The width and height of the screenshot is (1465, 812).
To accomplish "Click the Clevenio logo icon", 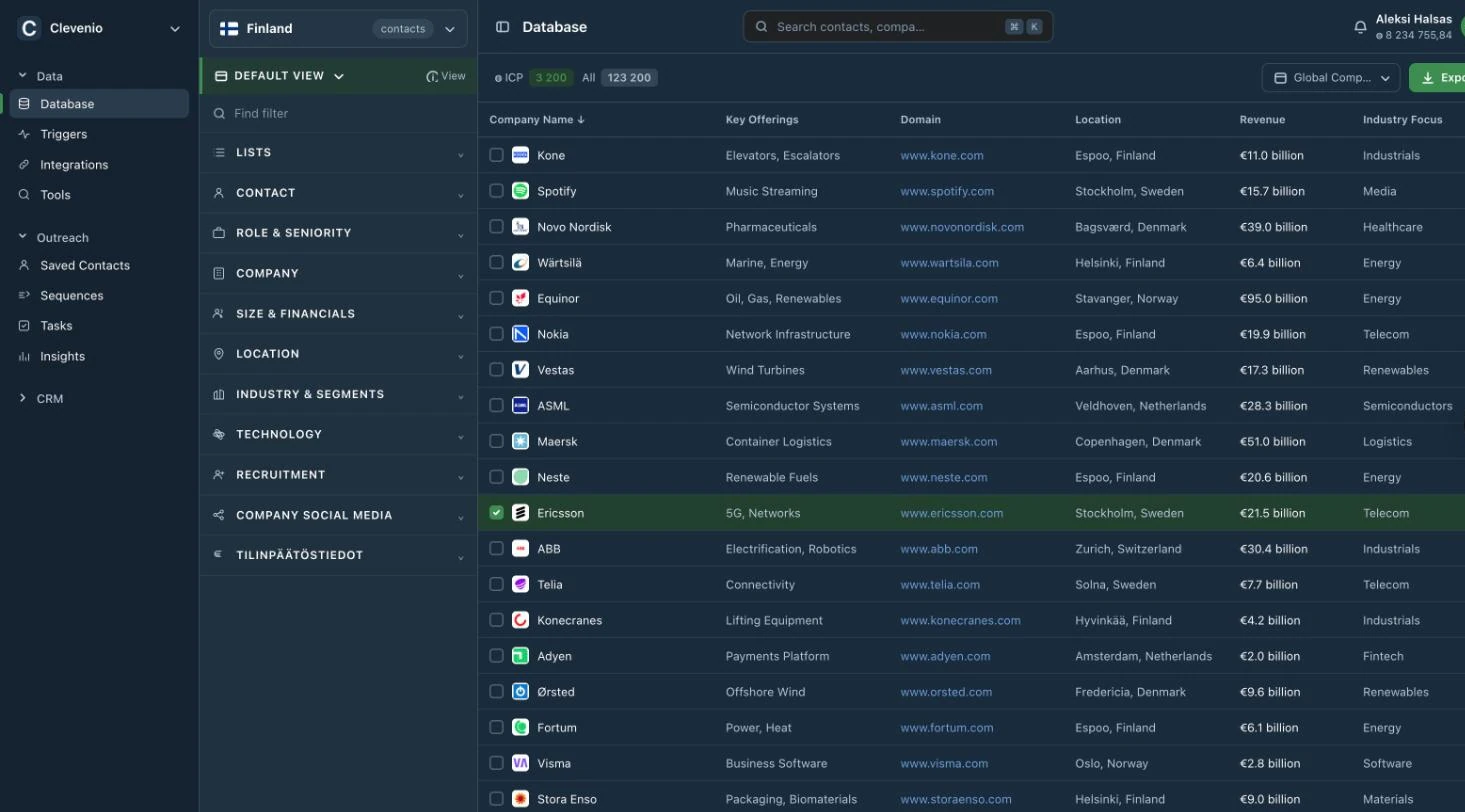I will pos(29,29).
